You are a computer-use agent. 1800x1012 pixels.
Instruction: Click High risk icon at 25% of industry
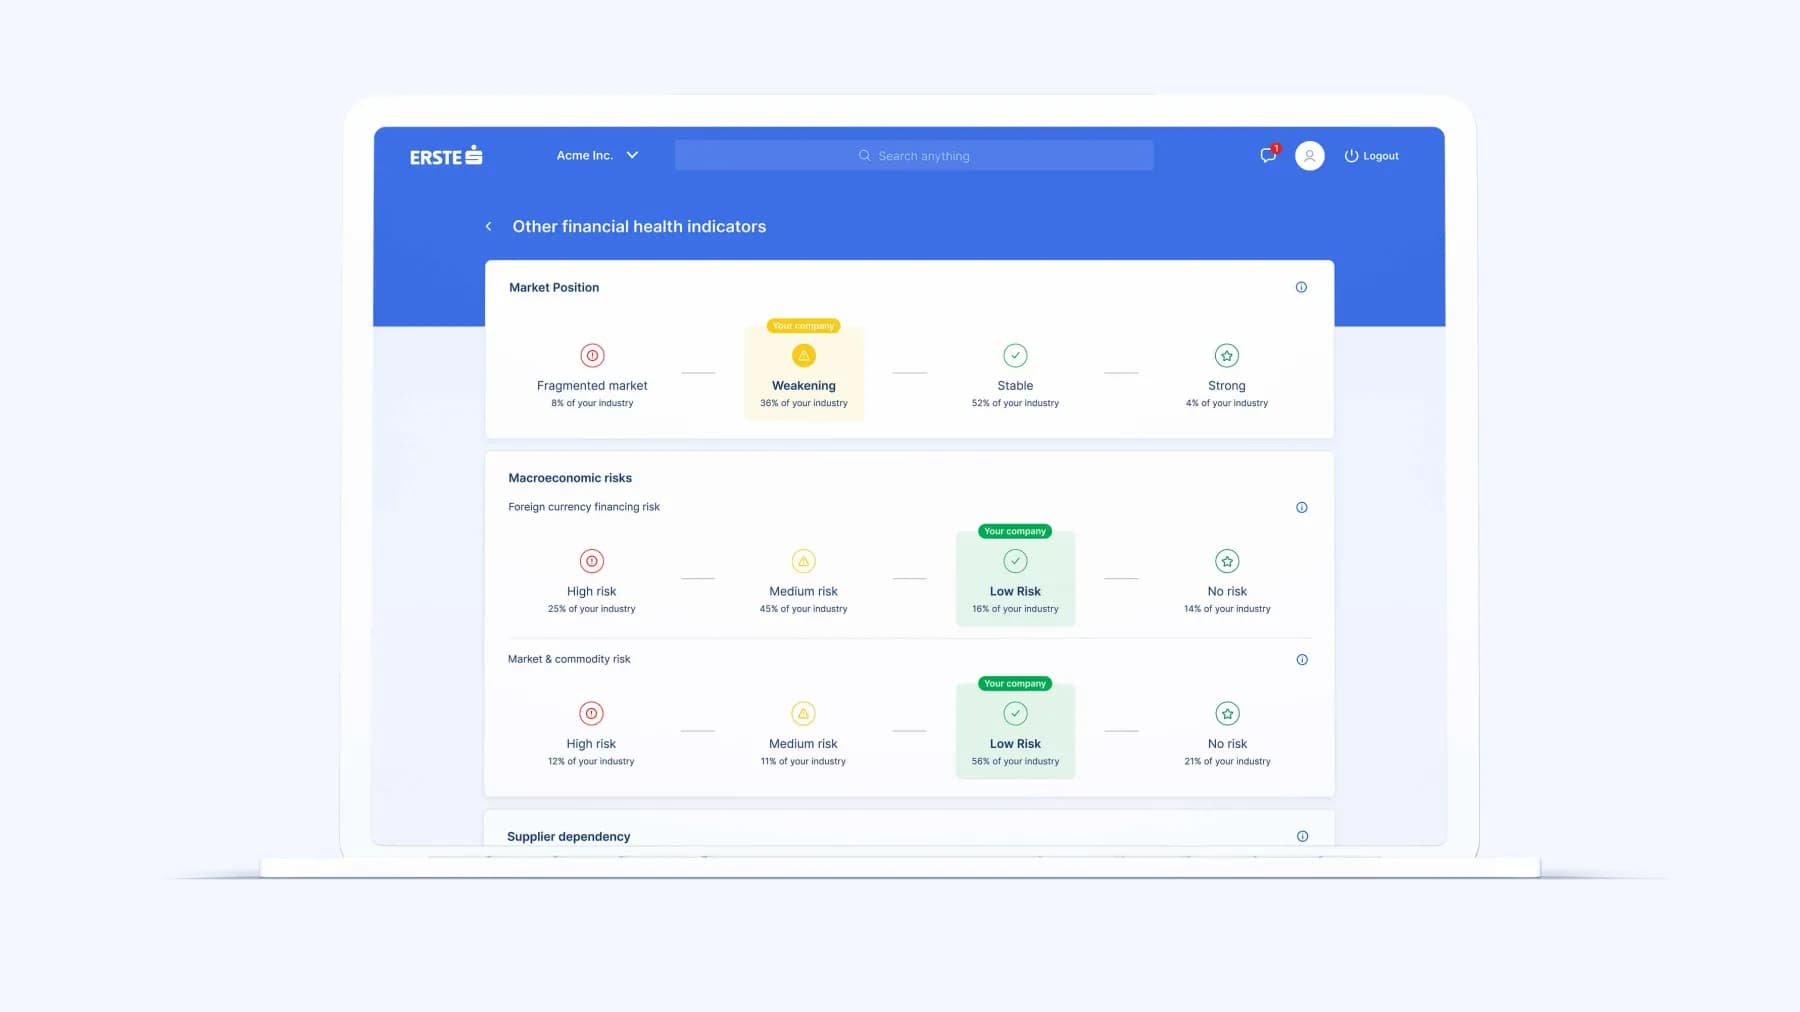592,561
